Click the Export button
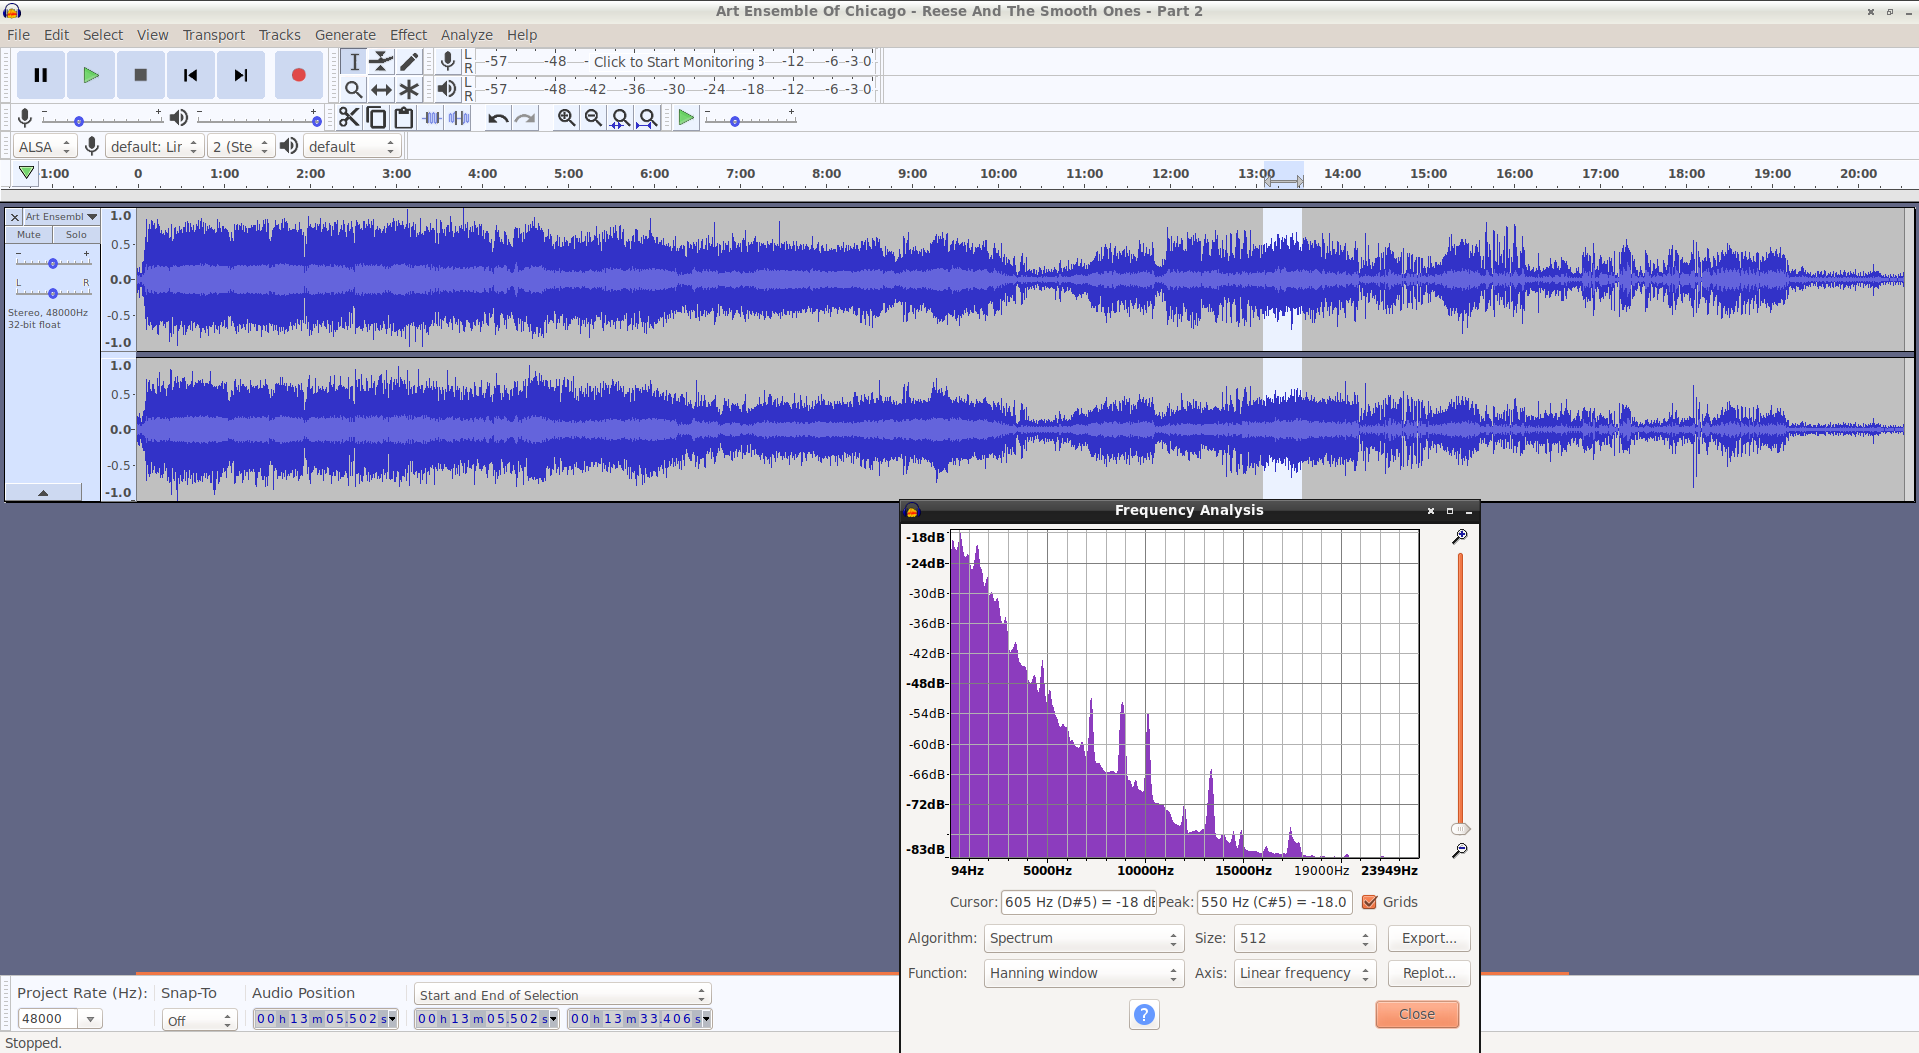 pyautogui.click(x=1429, y=938)
